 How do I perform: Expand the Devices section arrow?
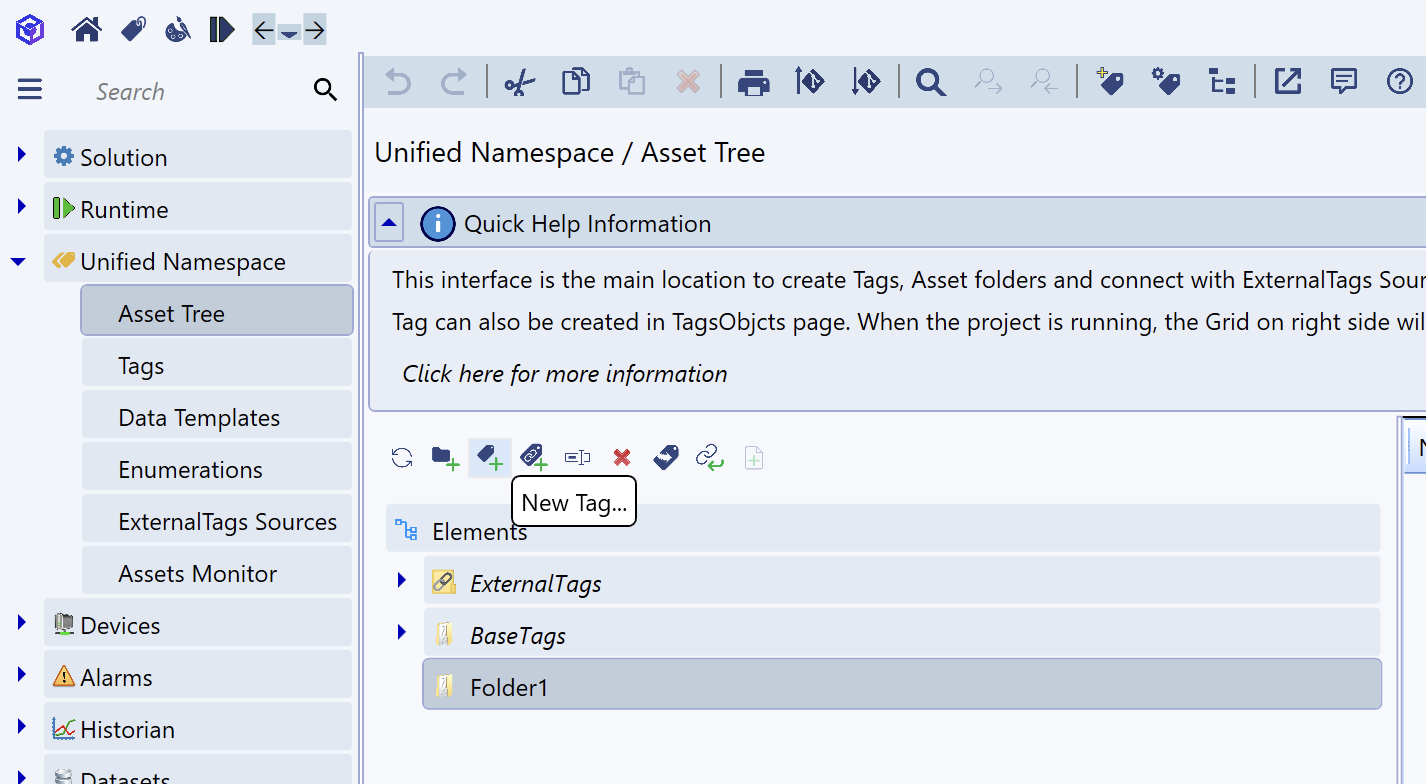21,622
